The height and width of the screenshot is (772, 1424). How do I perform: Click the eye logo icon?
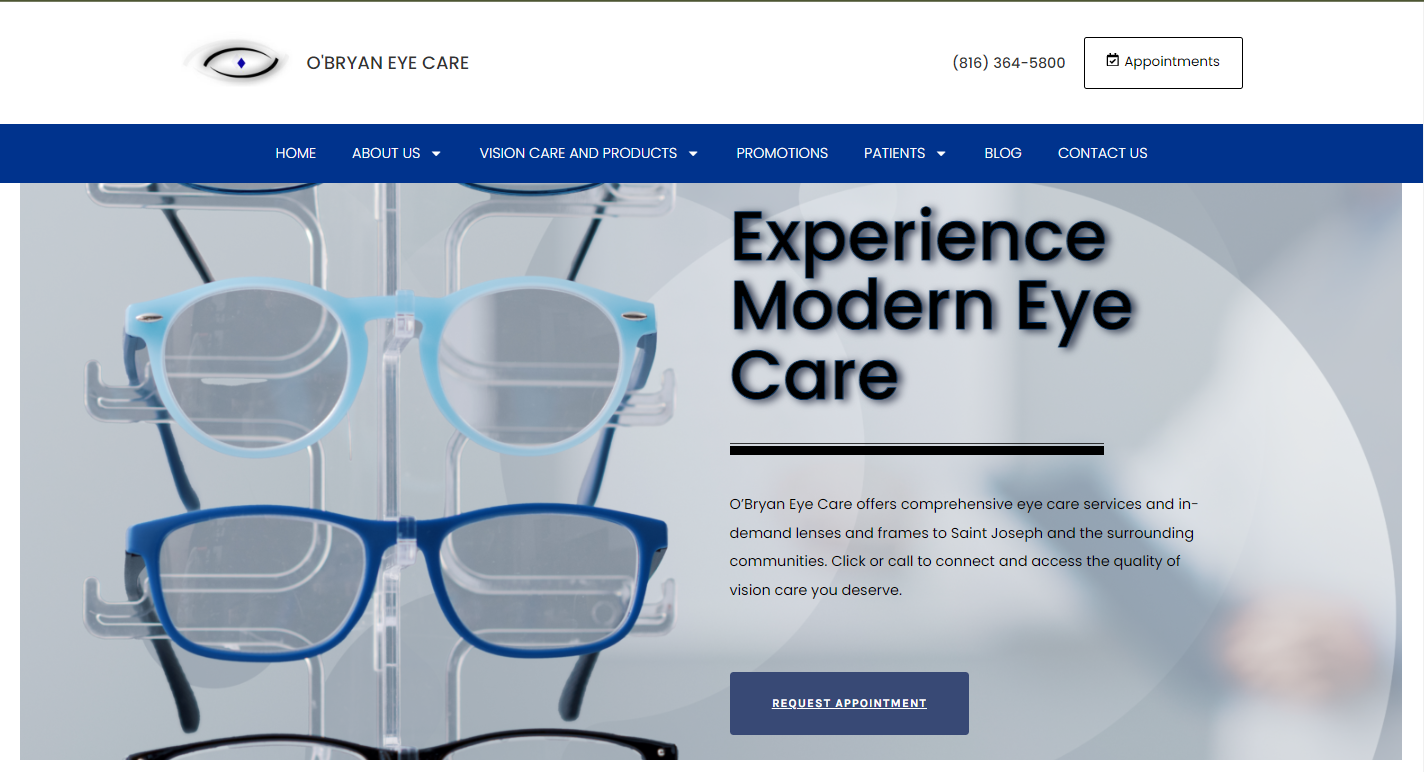pos(238,63)
